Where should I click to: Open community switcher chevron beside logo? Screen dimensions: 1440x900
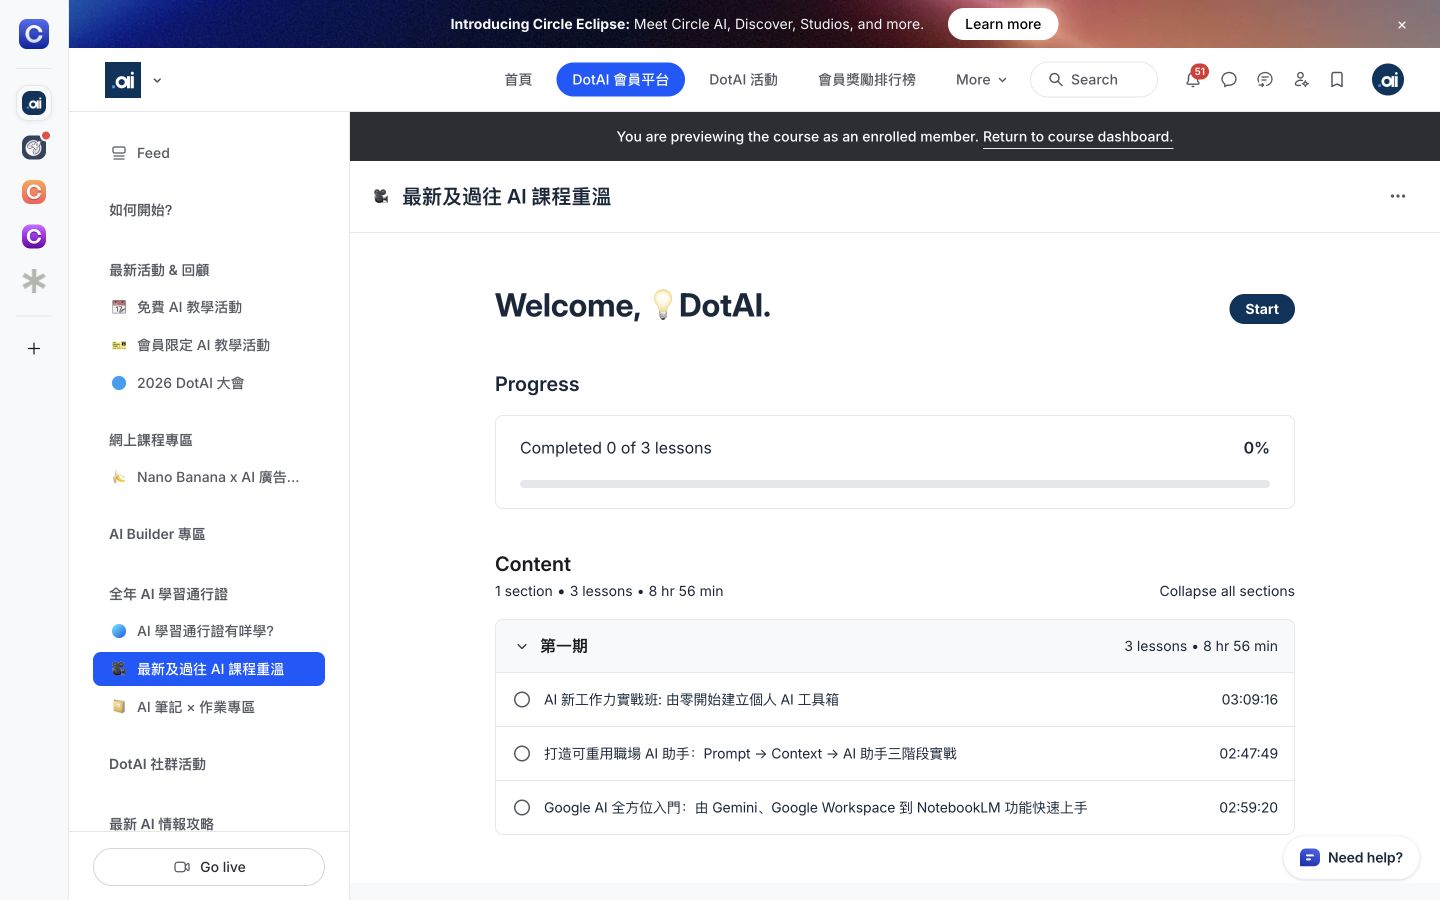coord(157,80)
